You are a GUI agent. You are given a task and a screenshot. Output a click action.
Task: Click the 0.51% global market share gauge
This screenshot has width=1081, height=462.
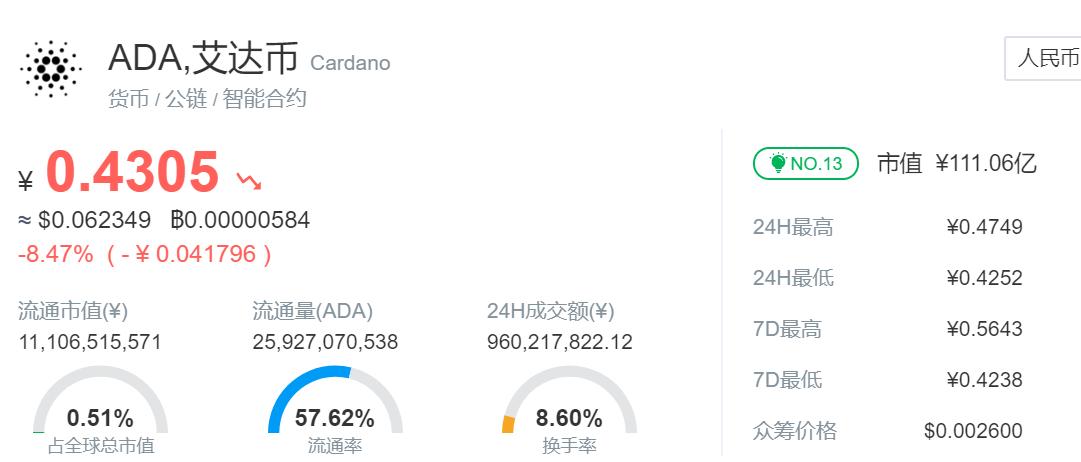(101, 401)
